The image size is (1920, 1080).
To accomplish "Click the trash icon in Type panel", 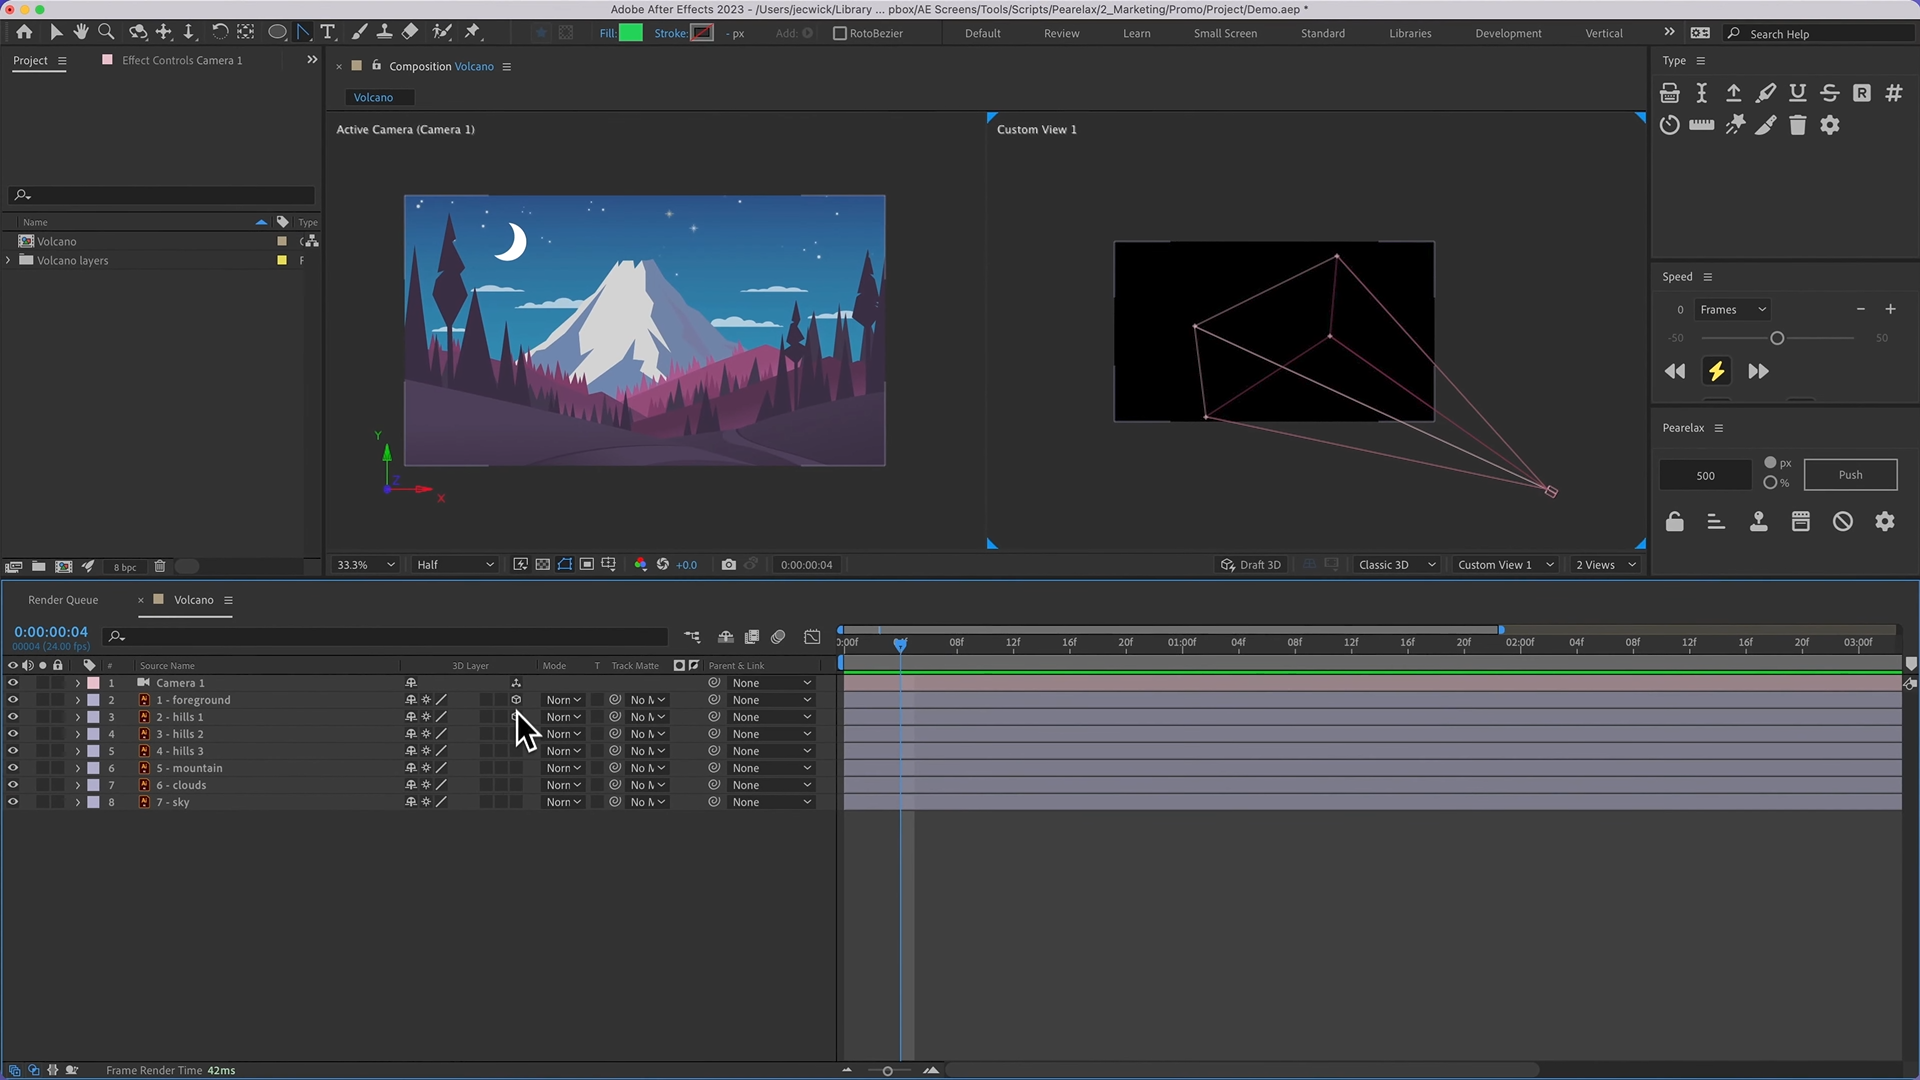I will tap(1797, 125).
